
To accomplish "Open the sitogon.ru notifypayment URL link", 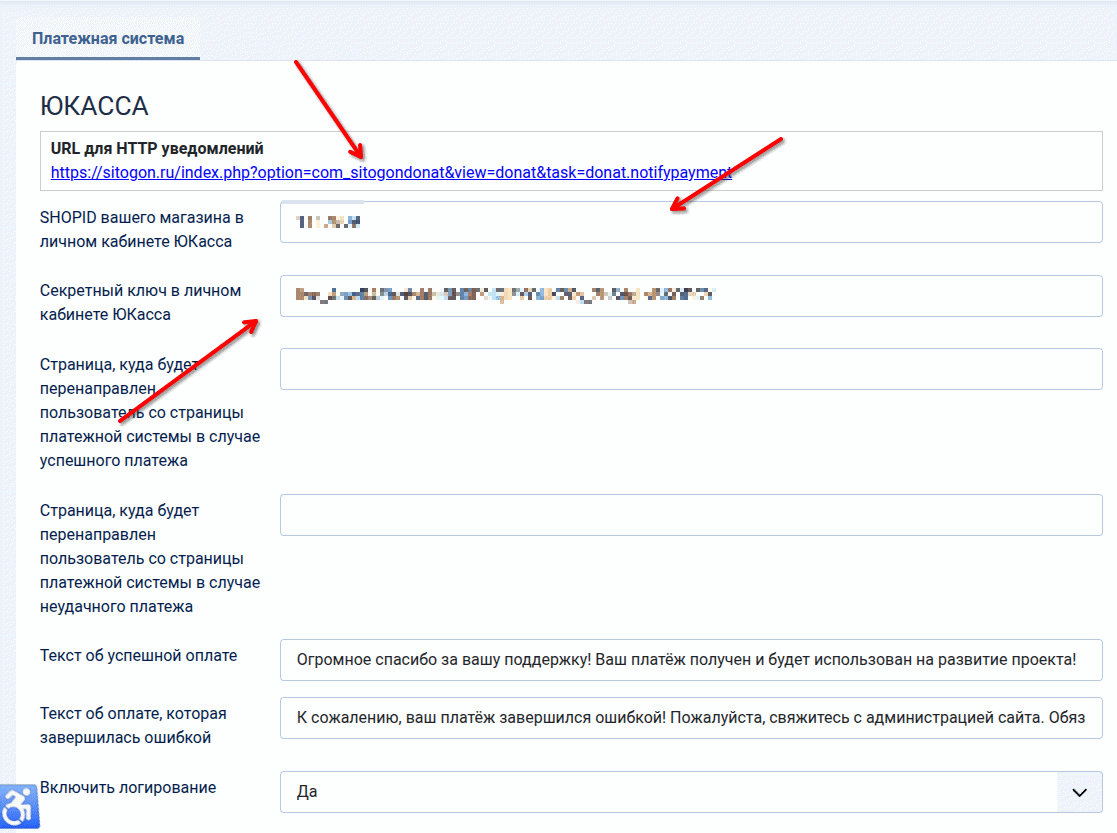I will click(x=390, y=172).
